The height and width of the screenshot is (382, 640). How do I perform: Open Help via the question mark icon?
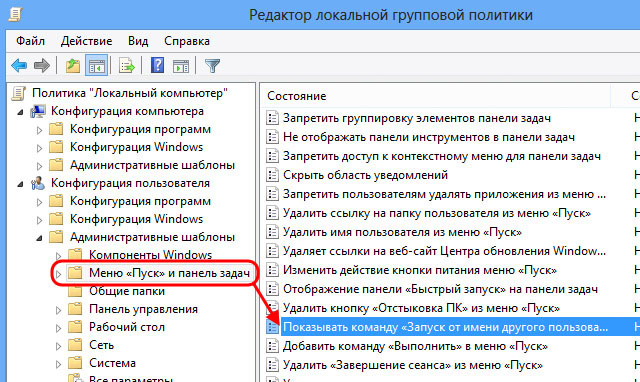(x=158, y=65)
